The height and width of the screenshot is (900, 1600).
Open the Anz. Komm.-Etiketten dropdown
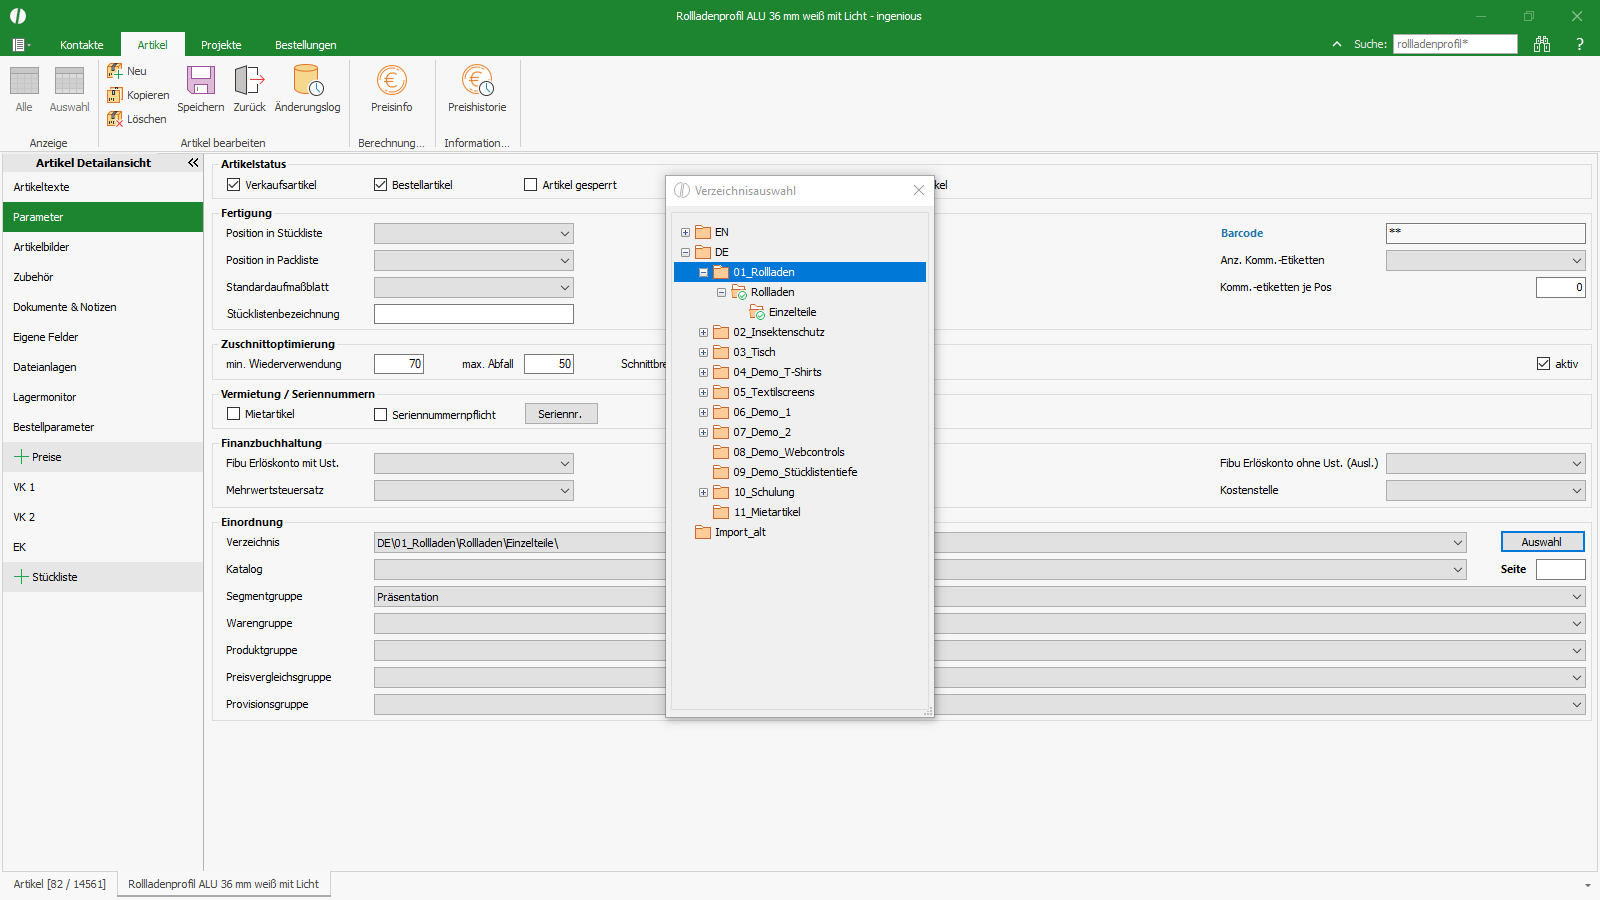(x=1577, y=261)
